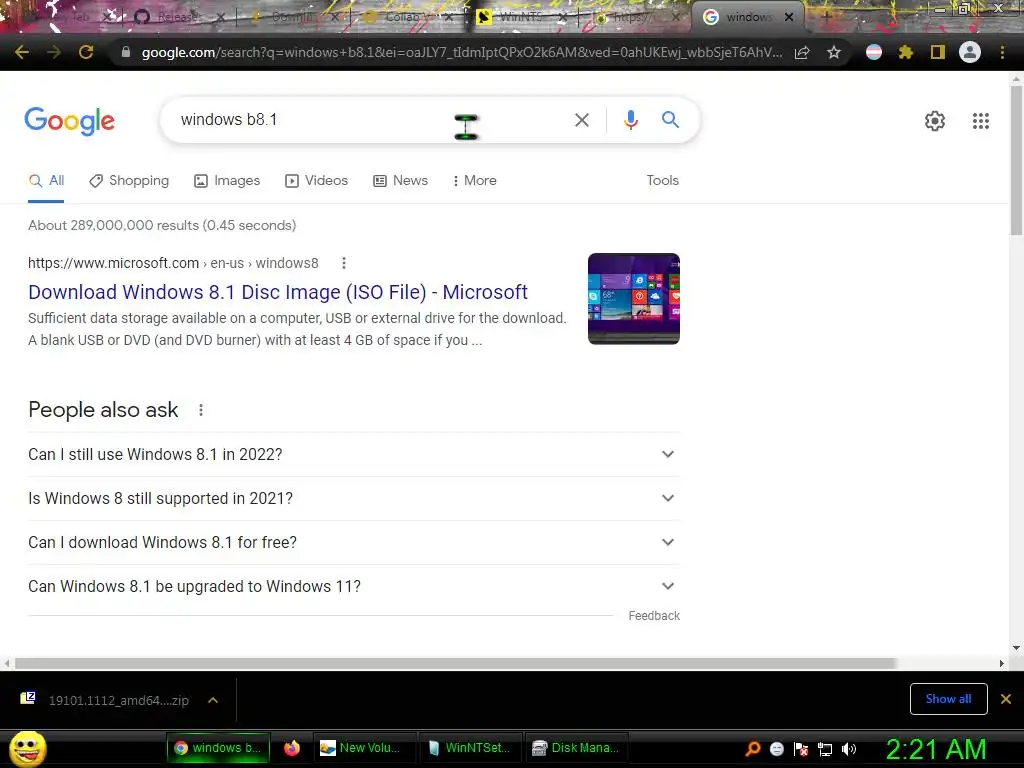Expand 'Can I download Windows 8.1 for free?'
The image size is (1024, 768).
pyautogui.click(x=353, y=543)
